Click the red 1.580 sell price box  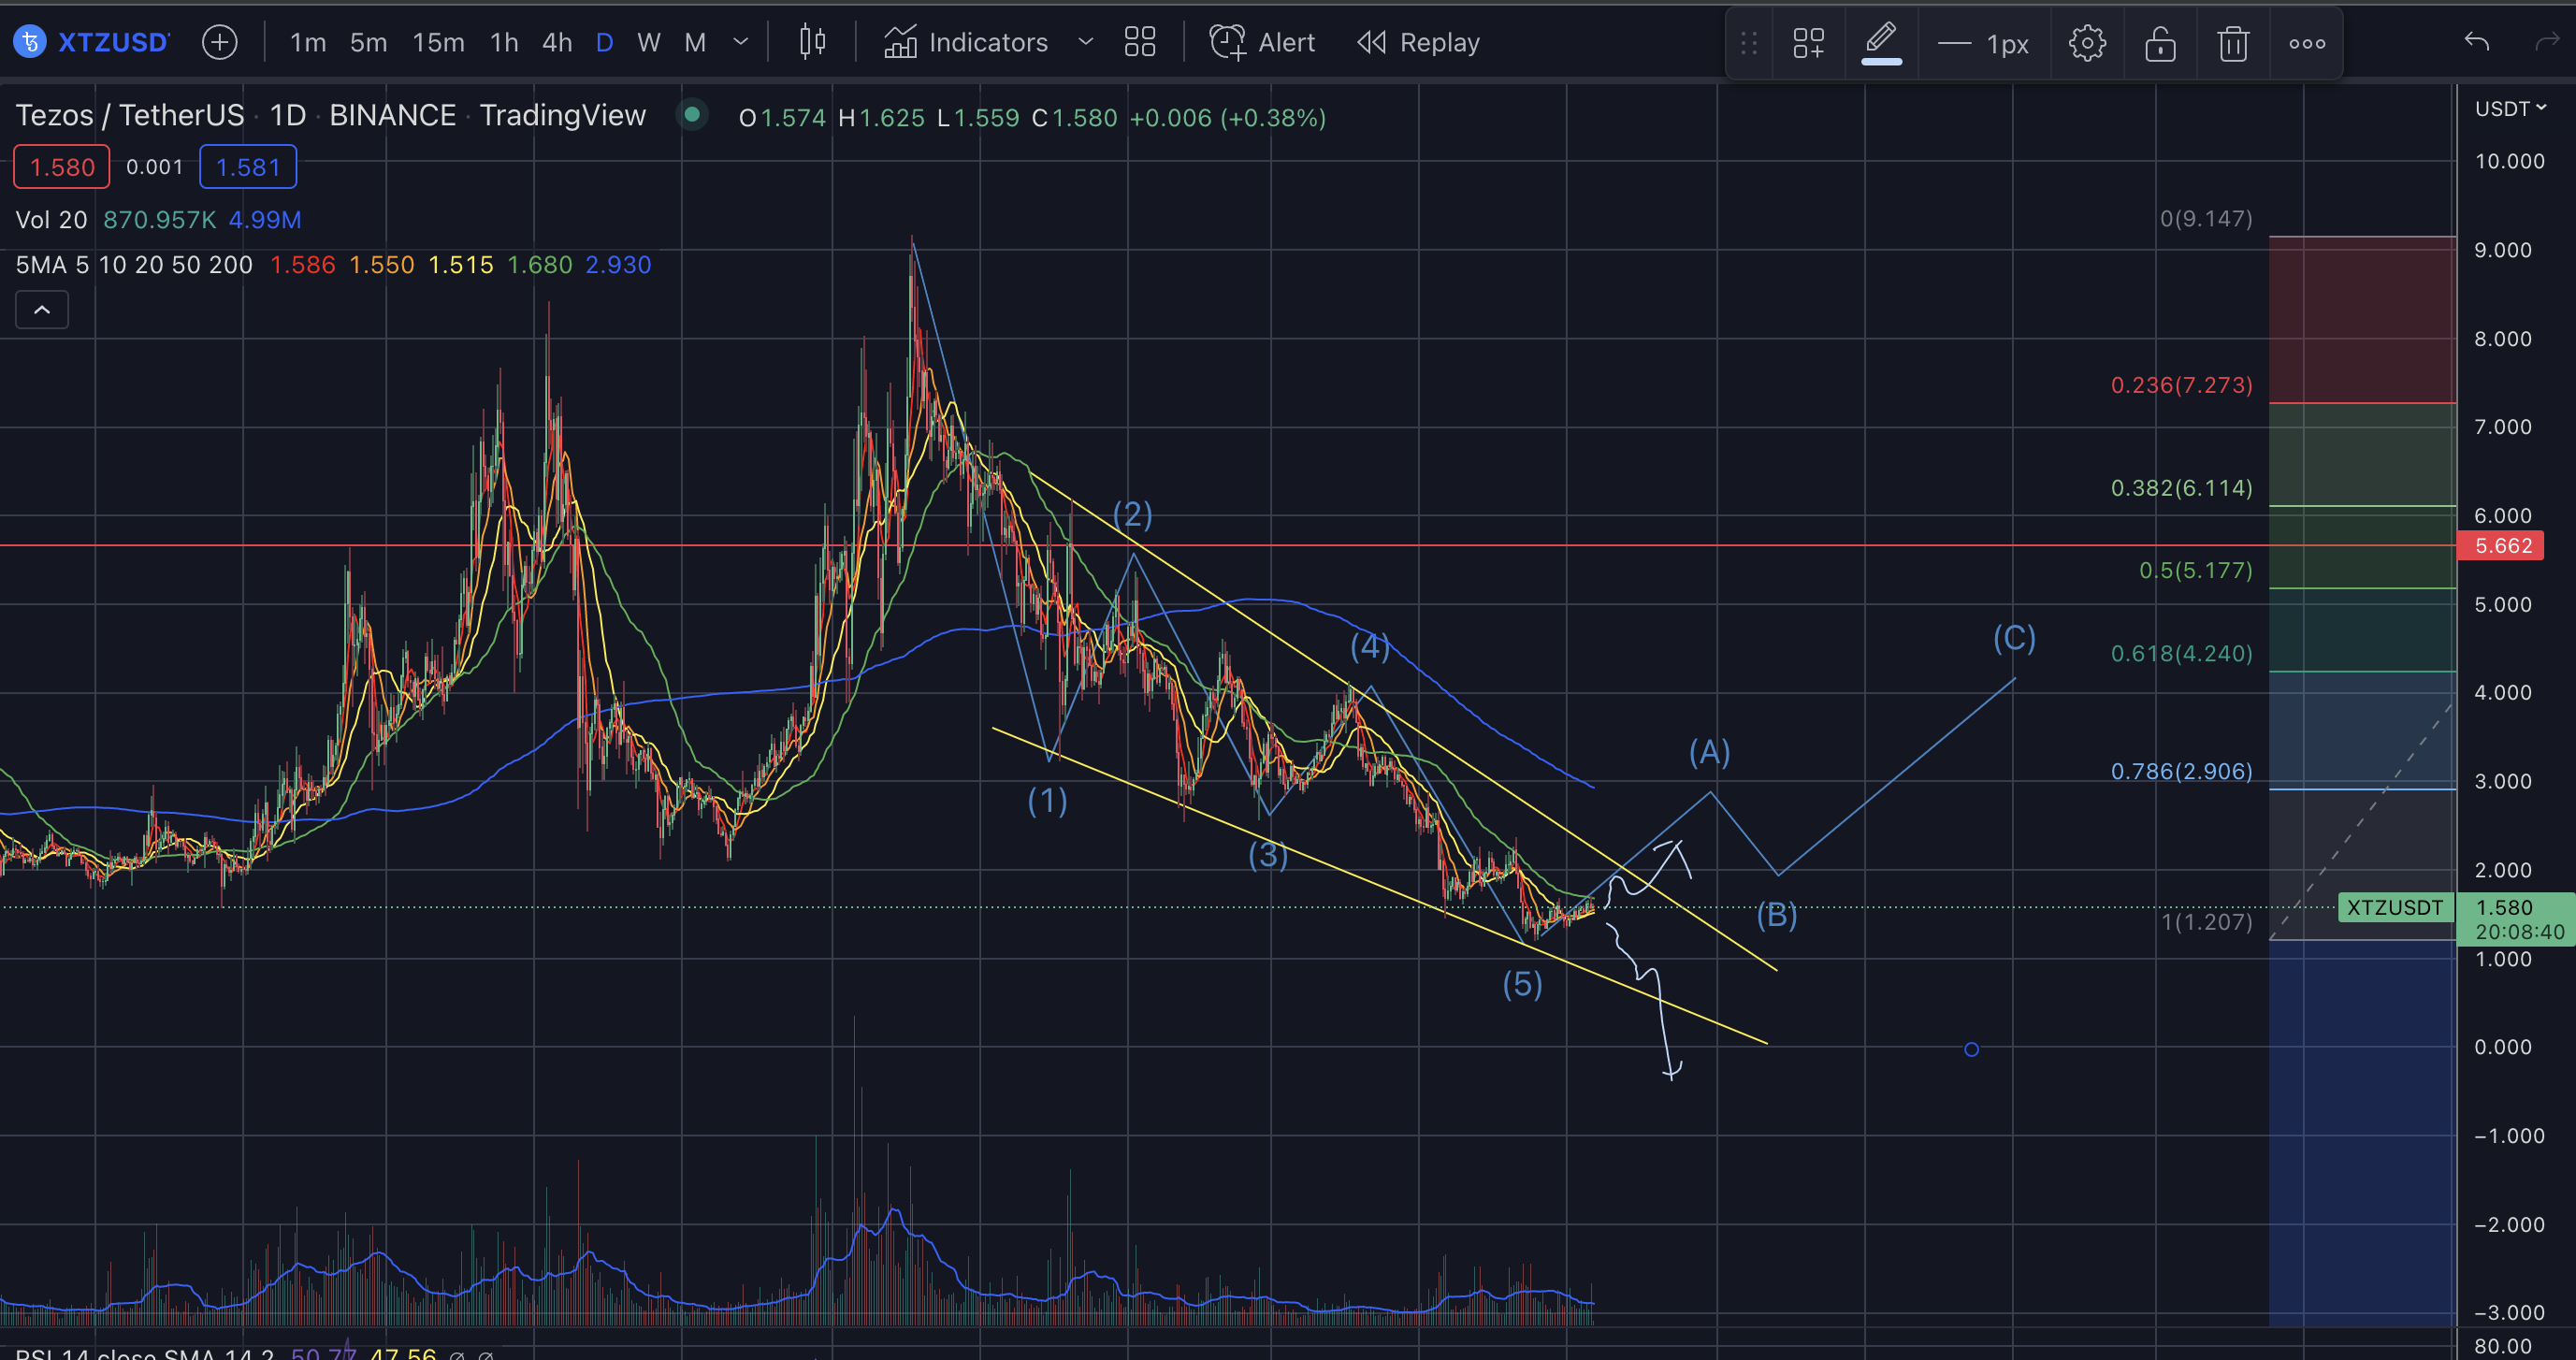tap(61, 167)
